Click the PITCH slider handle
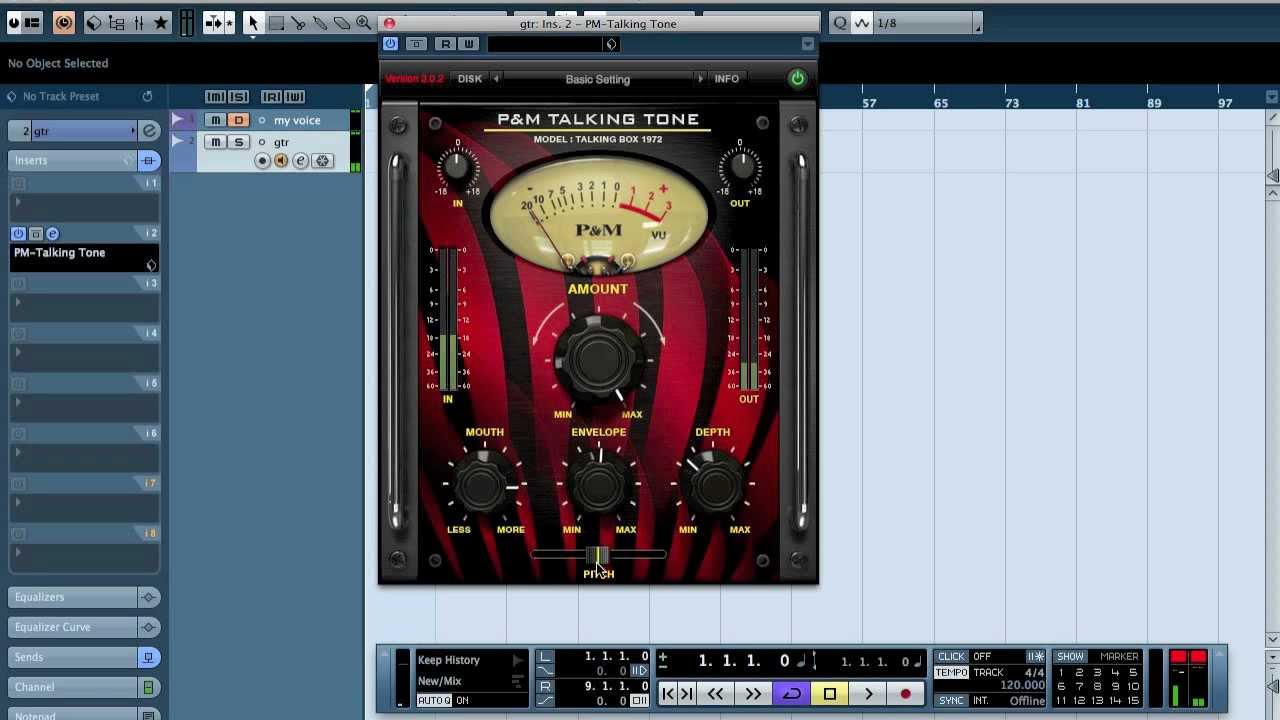Screen dimensions: 1280x720 [x=597, y=555]
